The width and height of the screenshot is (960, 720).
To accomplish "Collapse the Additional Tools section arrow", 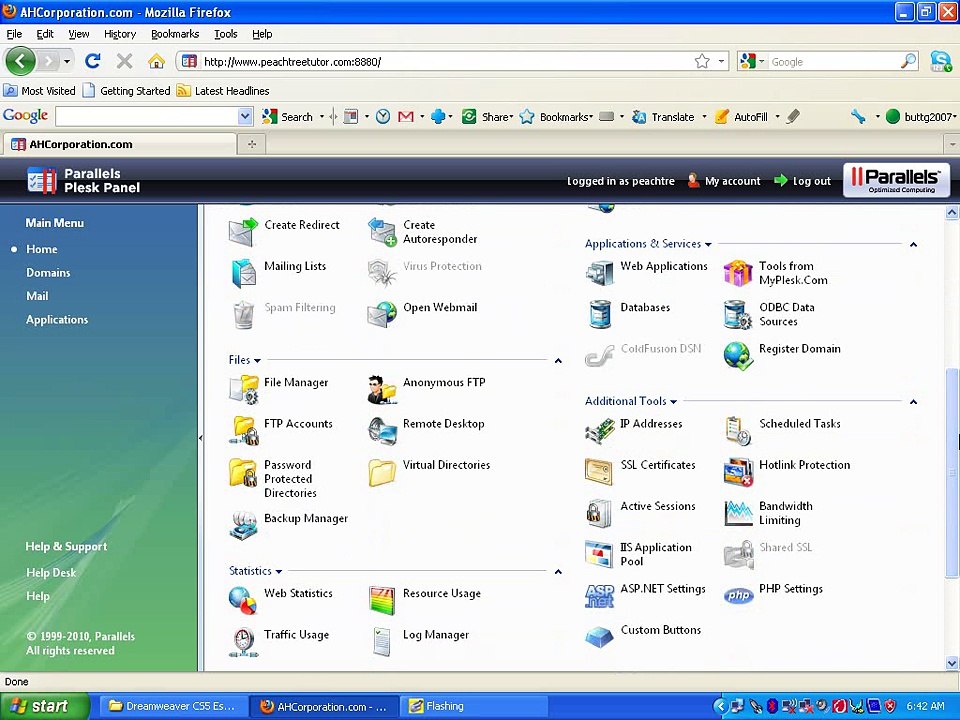I will click(x=913, y=402).
